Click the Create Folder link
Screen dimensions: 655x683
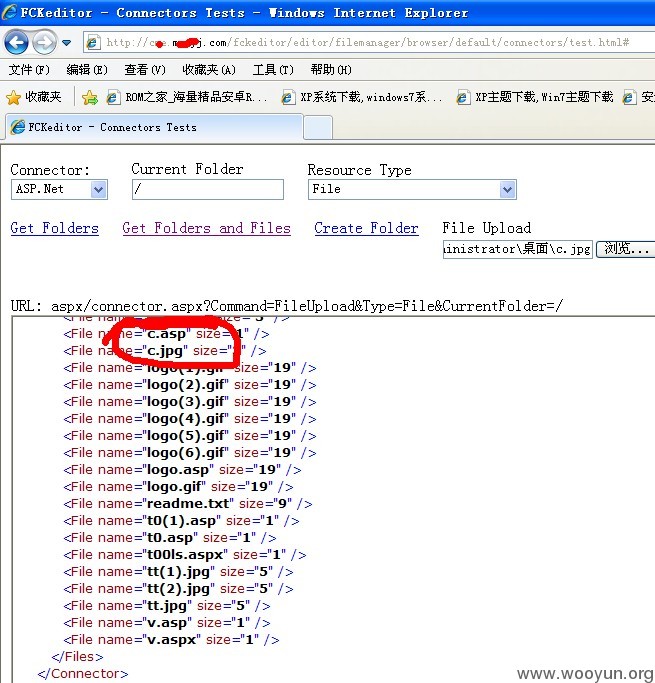click(x=366, y=228)
